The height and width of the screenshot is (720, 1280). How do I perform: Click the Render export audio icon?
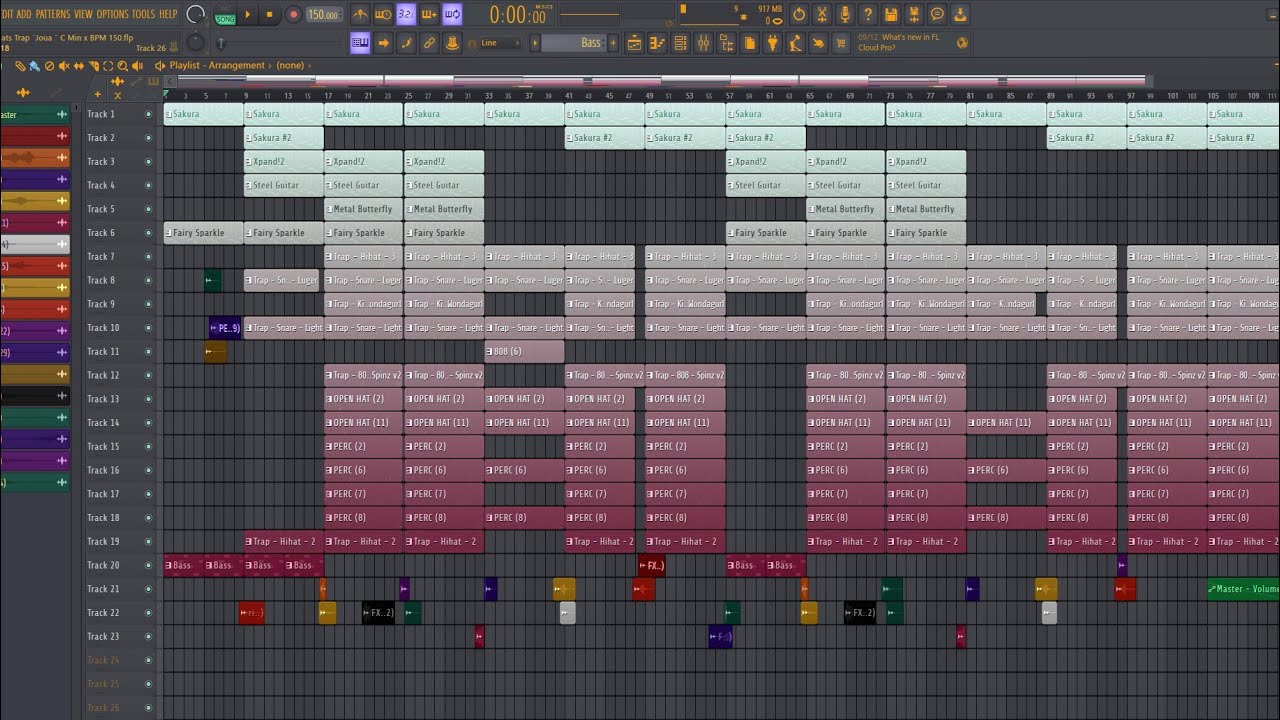914,14
